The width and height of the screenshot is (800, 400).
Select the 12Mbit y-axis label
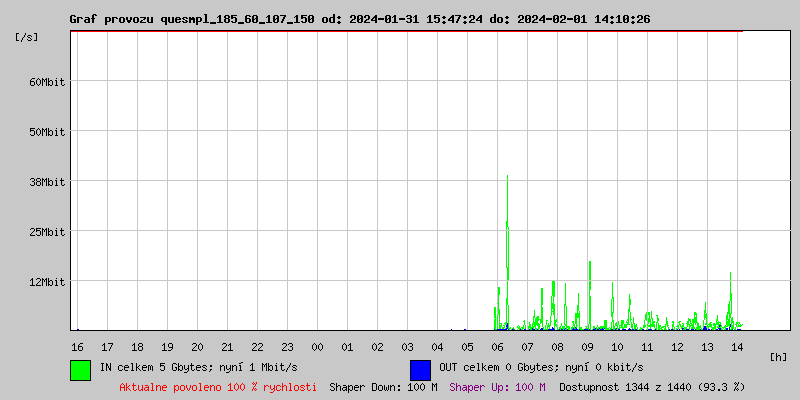47,282
